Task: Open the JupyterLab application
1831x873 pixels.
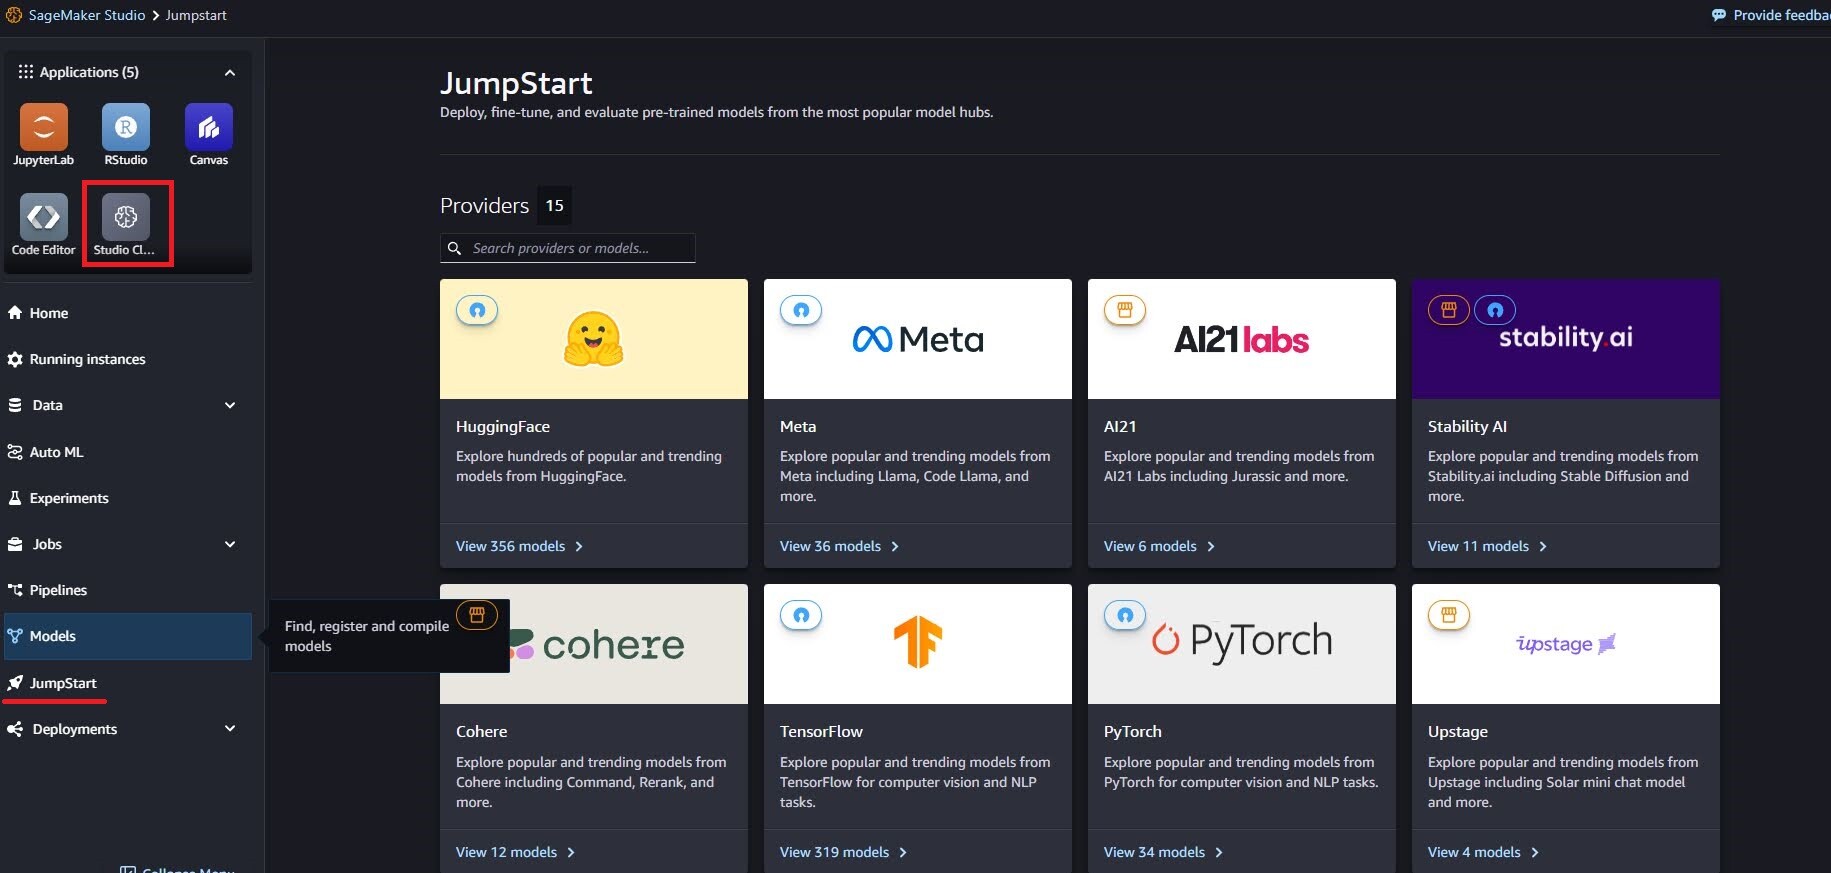Action: 43,128
